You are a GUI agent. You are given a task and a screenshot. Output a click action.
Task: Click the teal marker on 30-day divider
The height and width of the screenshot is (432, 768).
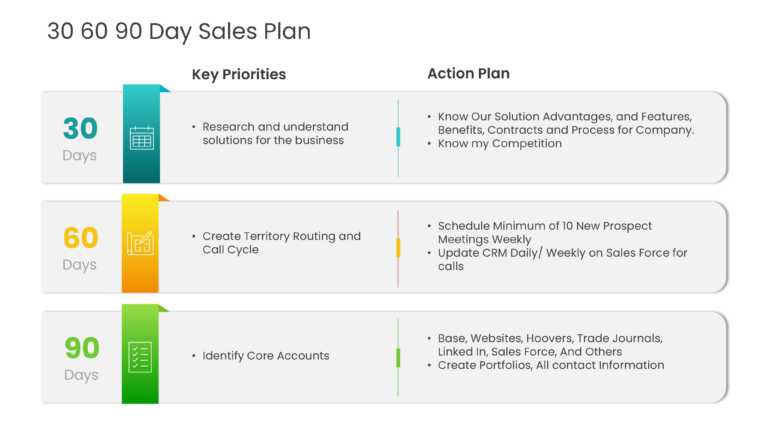coord(398,137)
